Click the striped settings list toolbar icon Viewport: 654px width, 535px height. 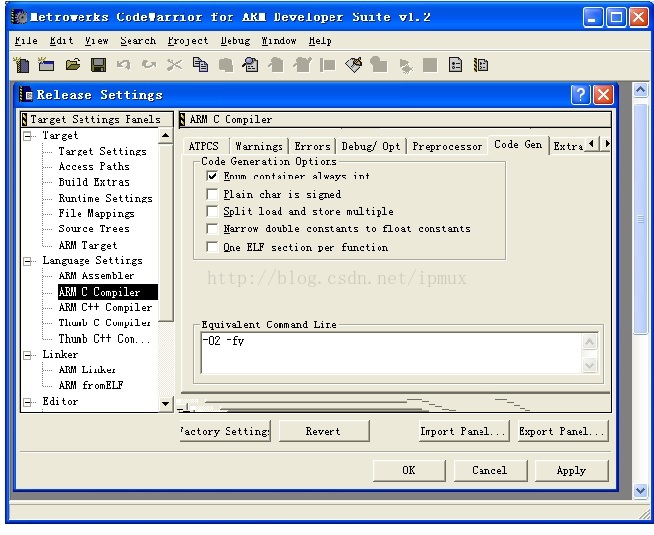click(481, 65)
